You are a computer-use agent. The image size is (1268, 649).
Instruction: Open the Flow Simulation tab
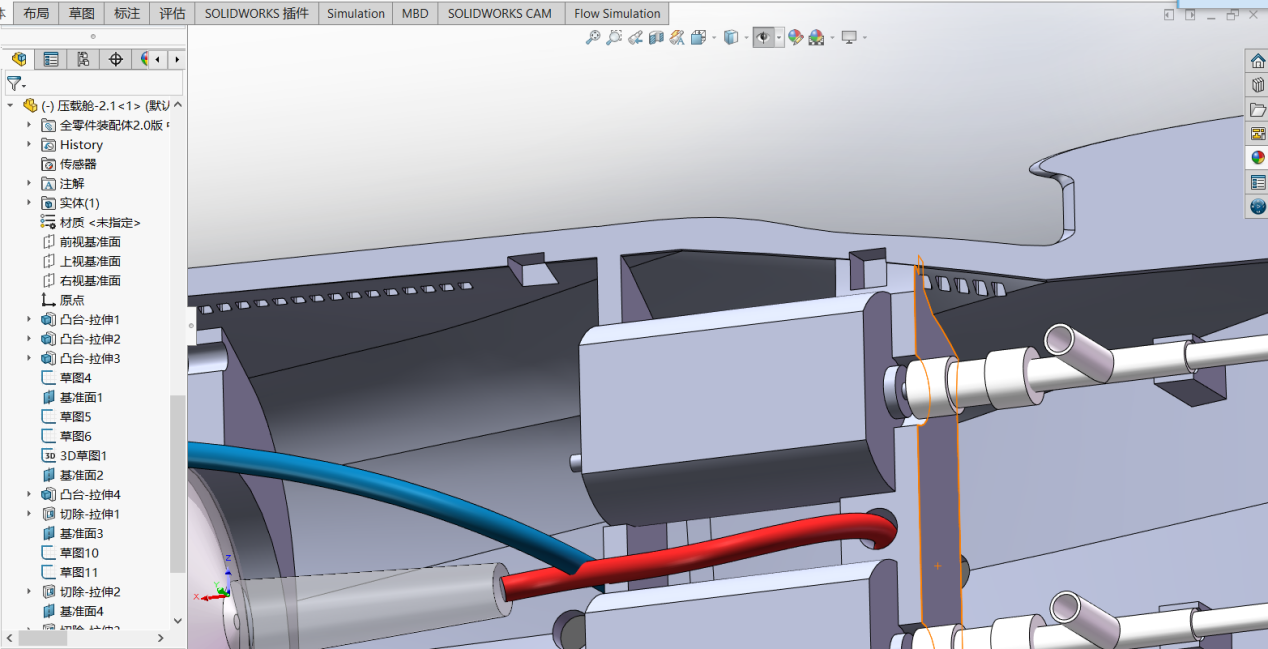[x=617, y=13]
